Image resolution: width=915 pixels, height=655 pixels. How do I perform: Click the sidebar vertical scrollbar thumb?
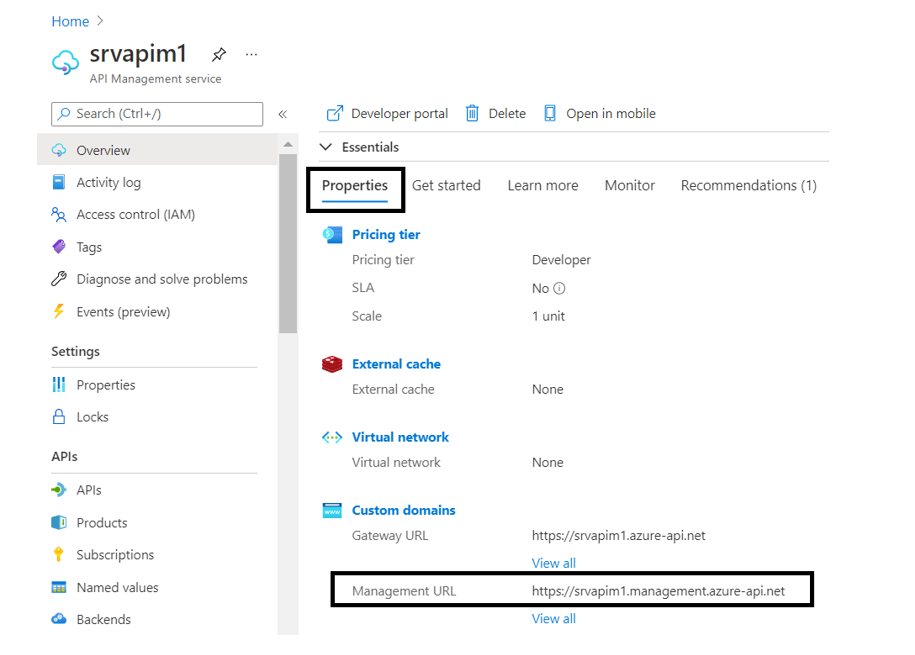(x=288, y=243)
